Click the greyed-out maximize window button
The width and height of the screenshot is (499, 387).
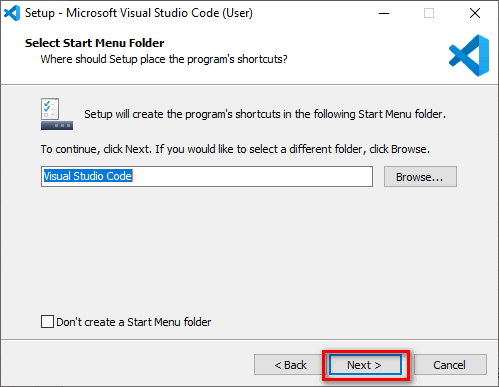[x=429, y=13]
